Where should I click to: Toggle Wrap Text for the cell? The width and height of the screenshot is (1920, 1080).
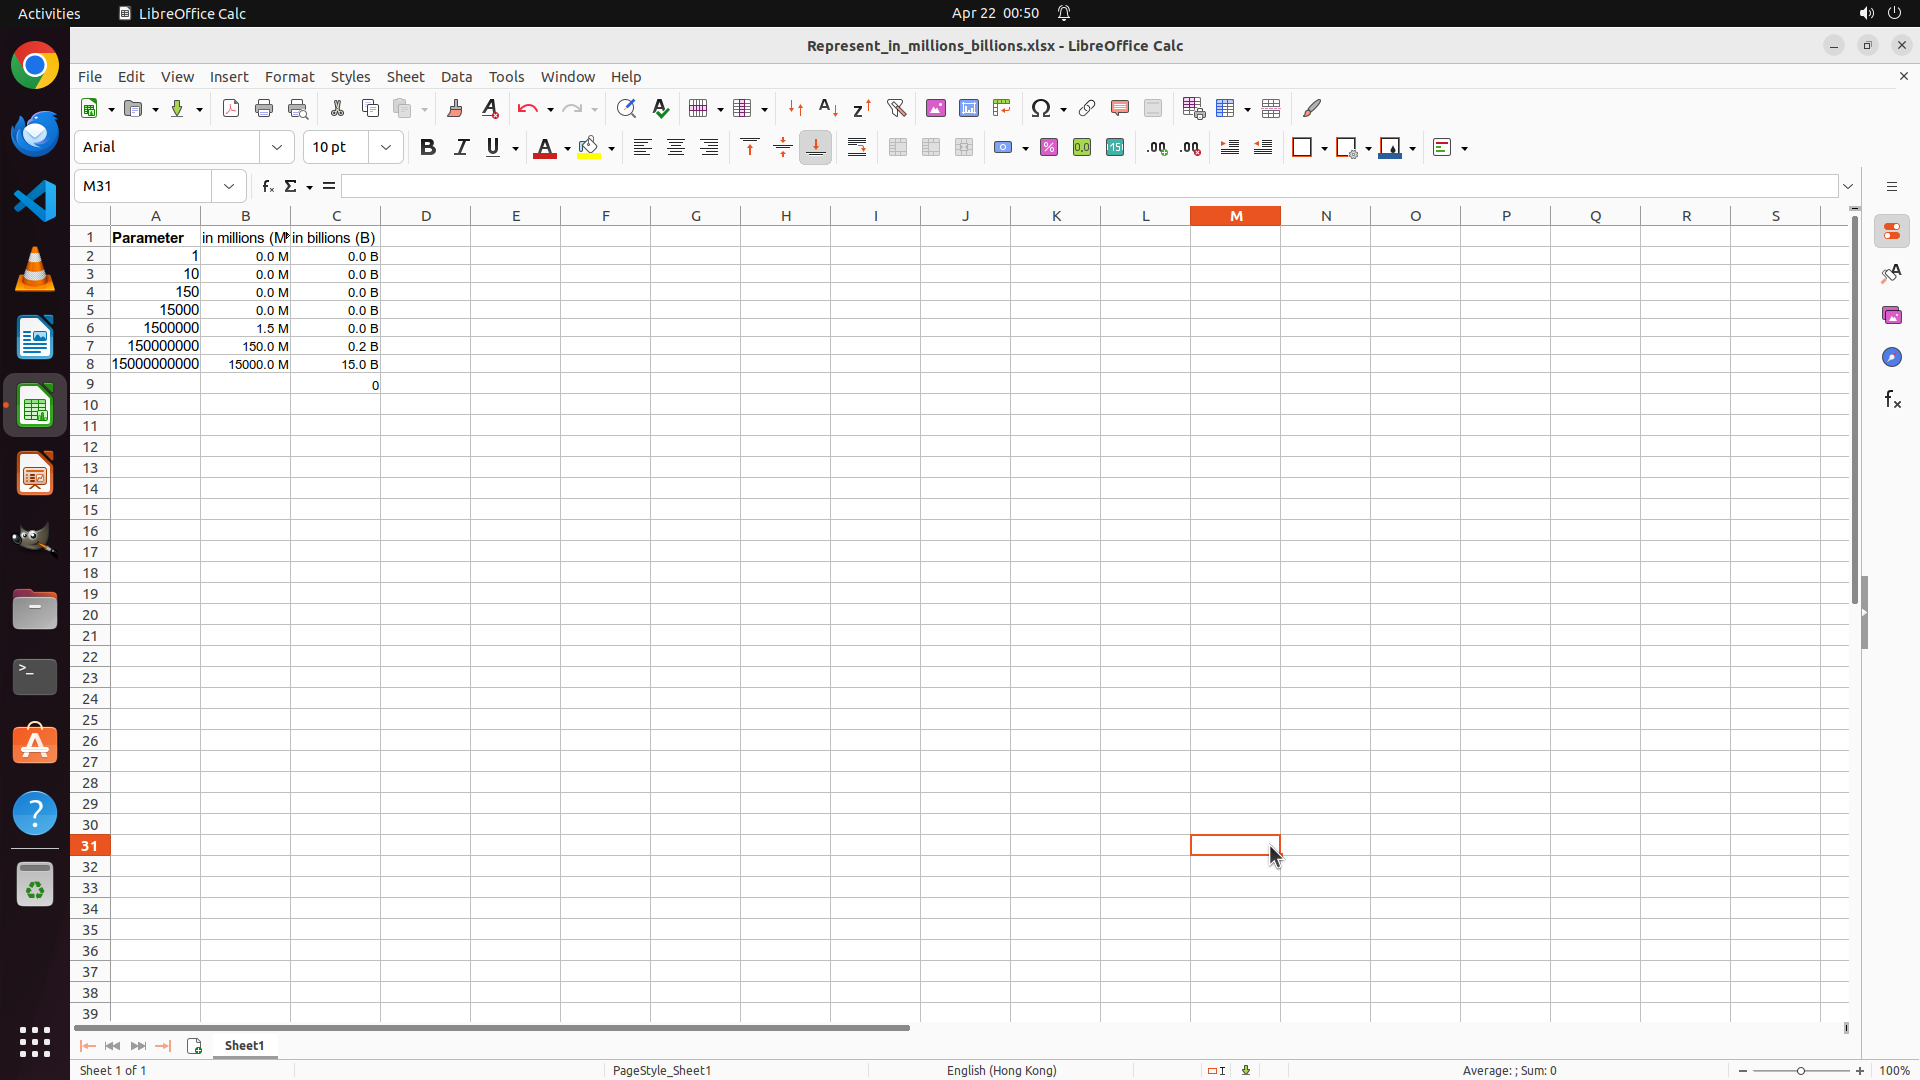[x=857, y=148]
